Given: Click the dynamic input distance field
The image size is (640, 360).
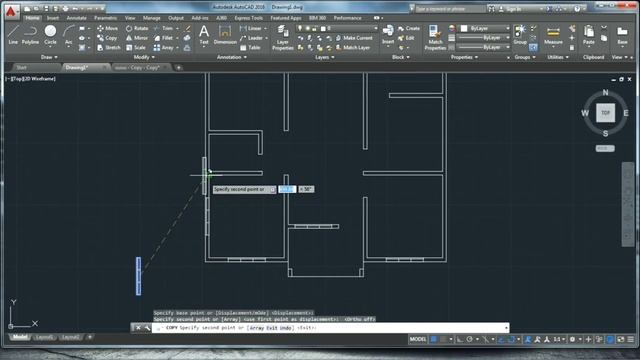Looking at the screenshot, I should pyautogui.click(x=287, y=189).
